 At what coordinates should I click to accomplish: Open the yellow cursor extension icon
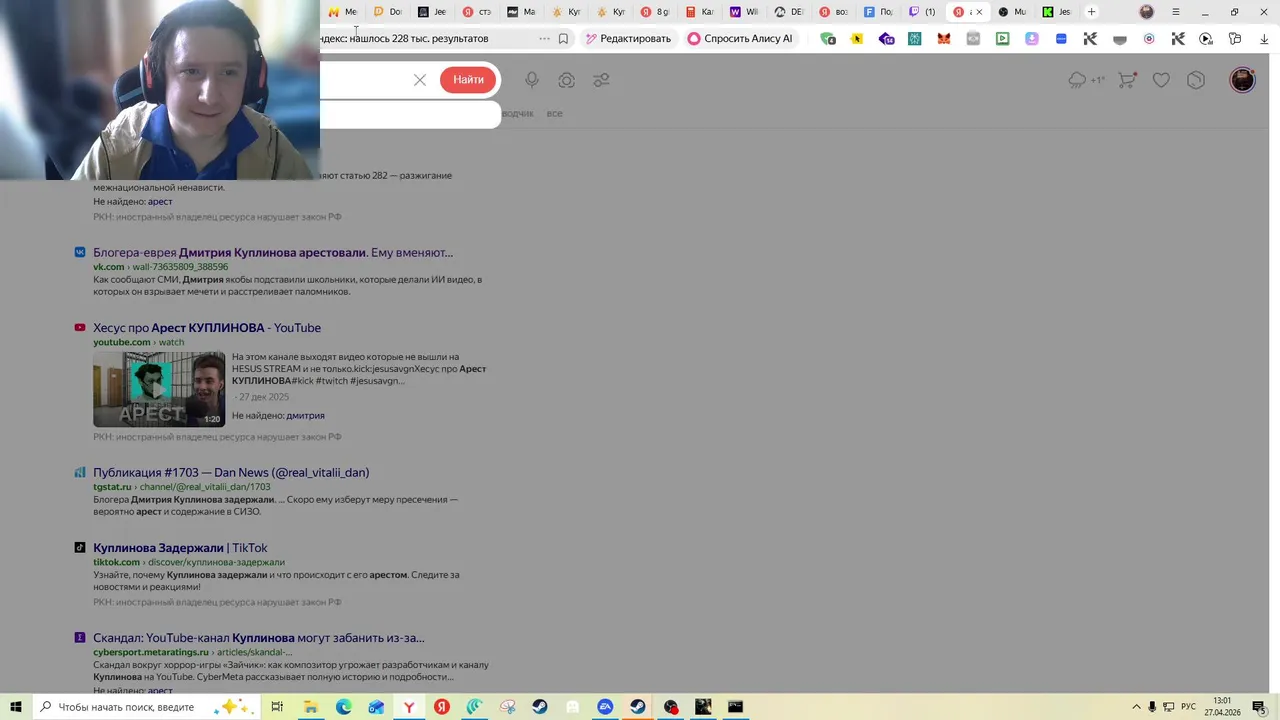coord(857,39)
